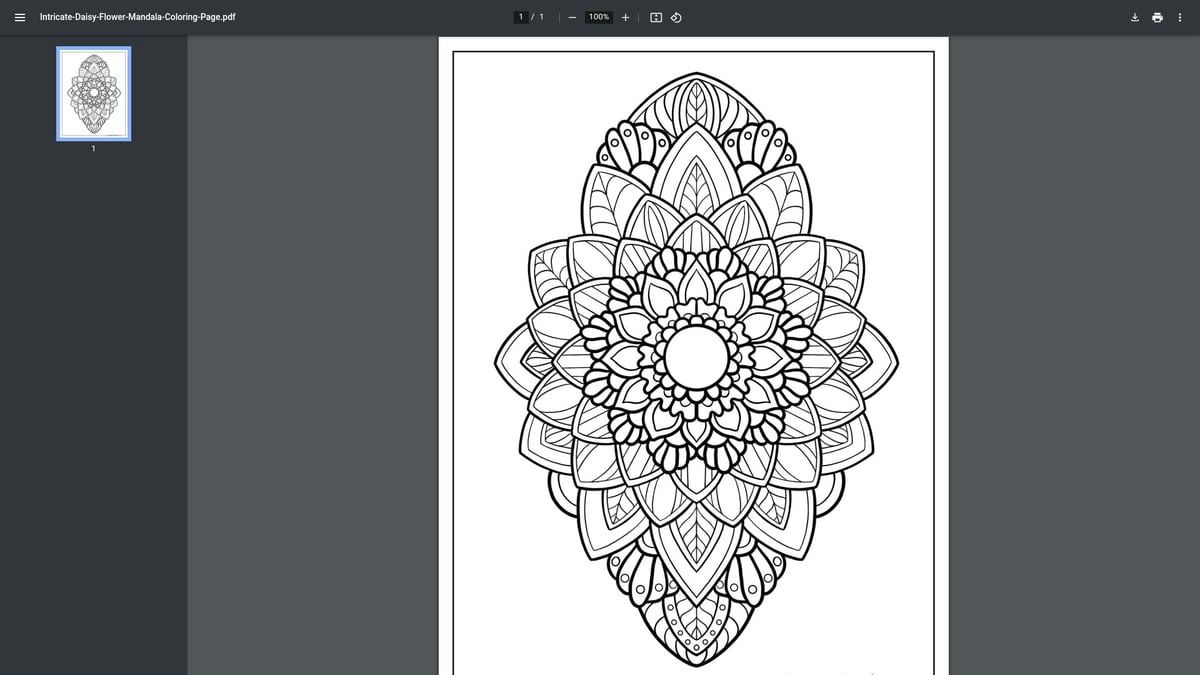This screenshot has width=1200, height=675.
Task: Click the page 1 label under the thumbnail
Action: click(x=93, y=148)
